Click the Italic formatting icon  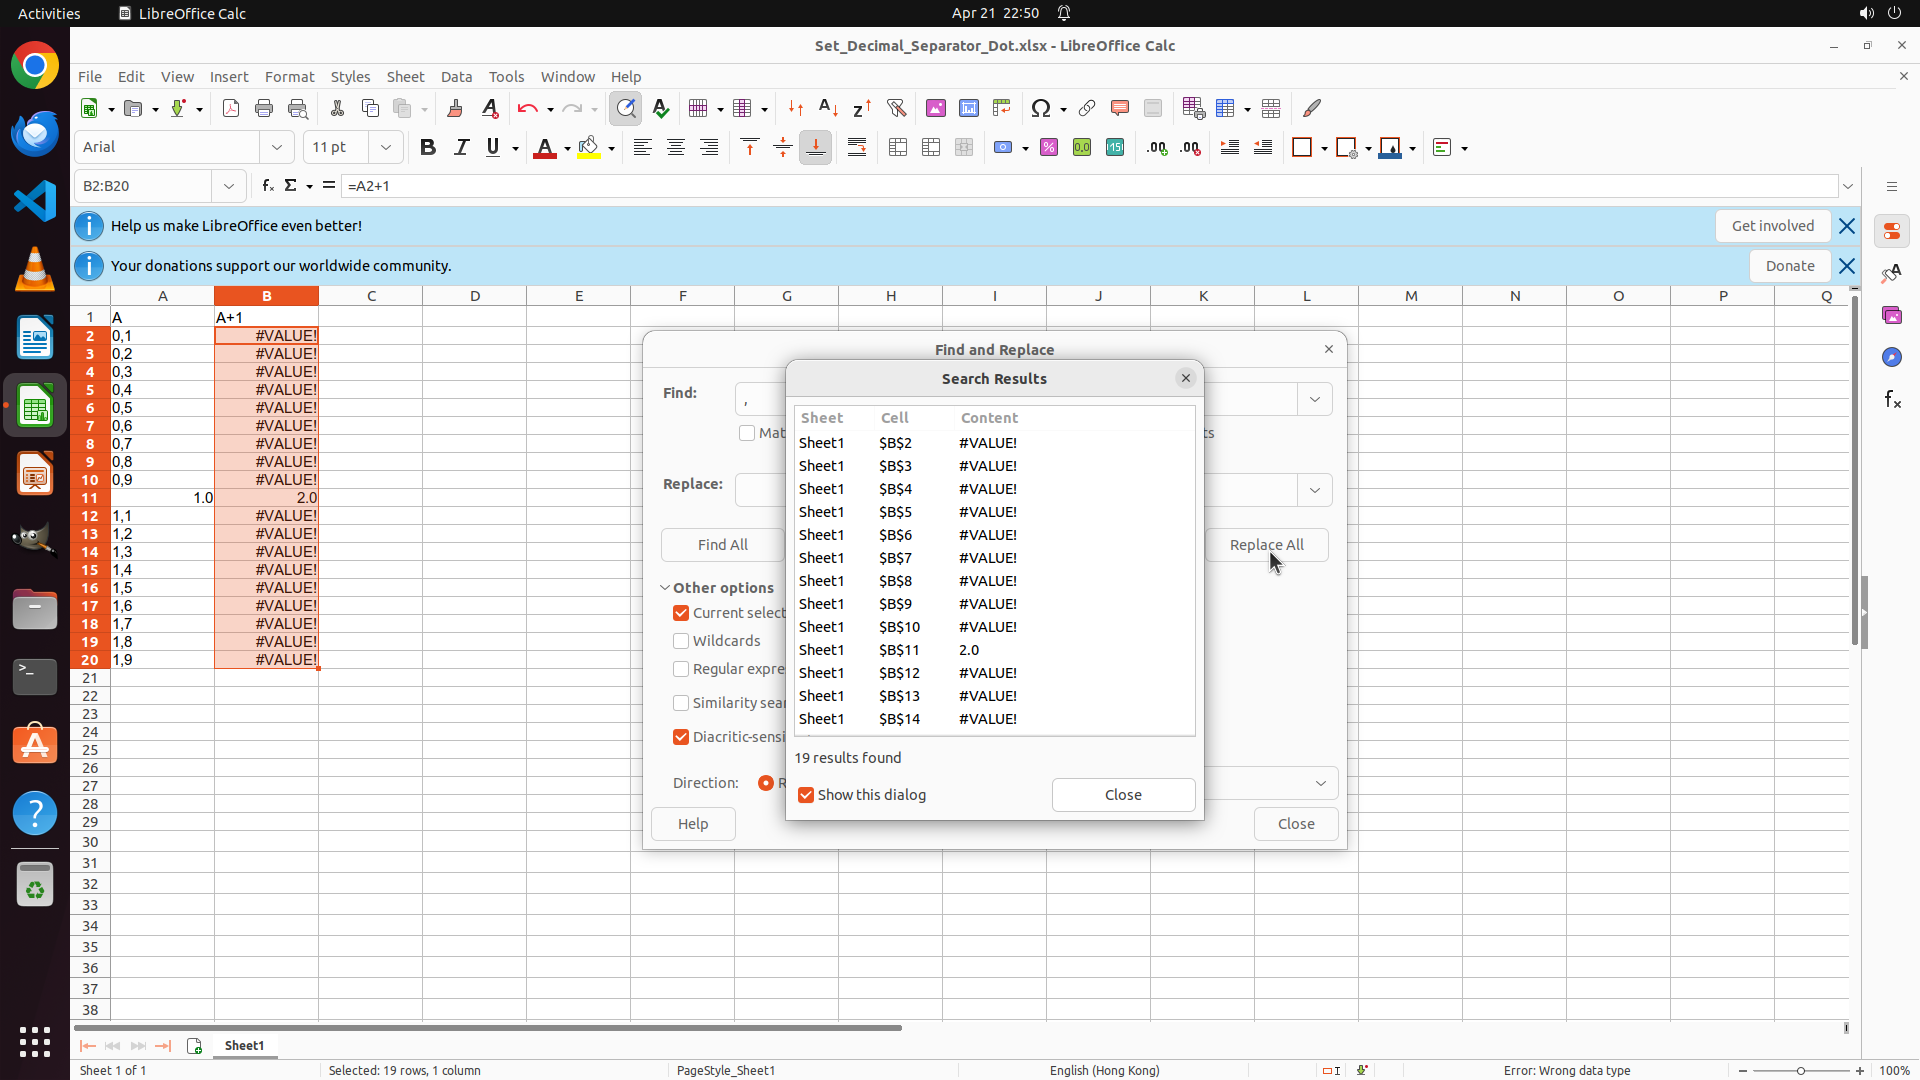461,148
